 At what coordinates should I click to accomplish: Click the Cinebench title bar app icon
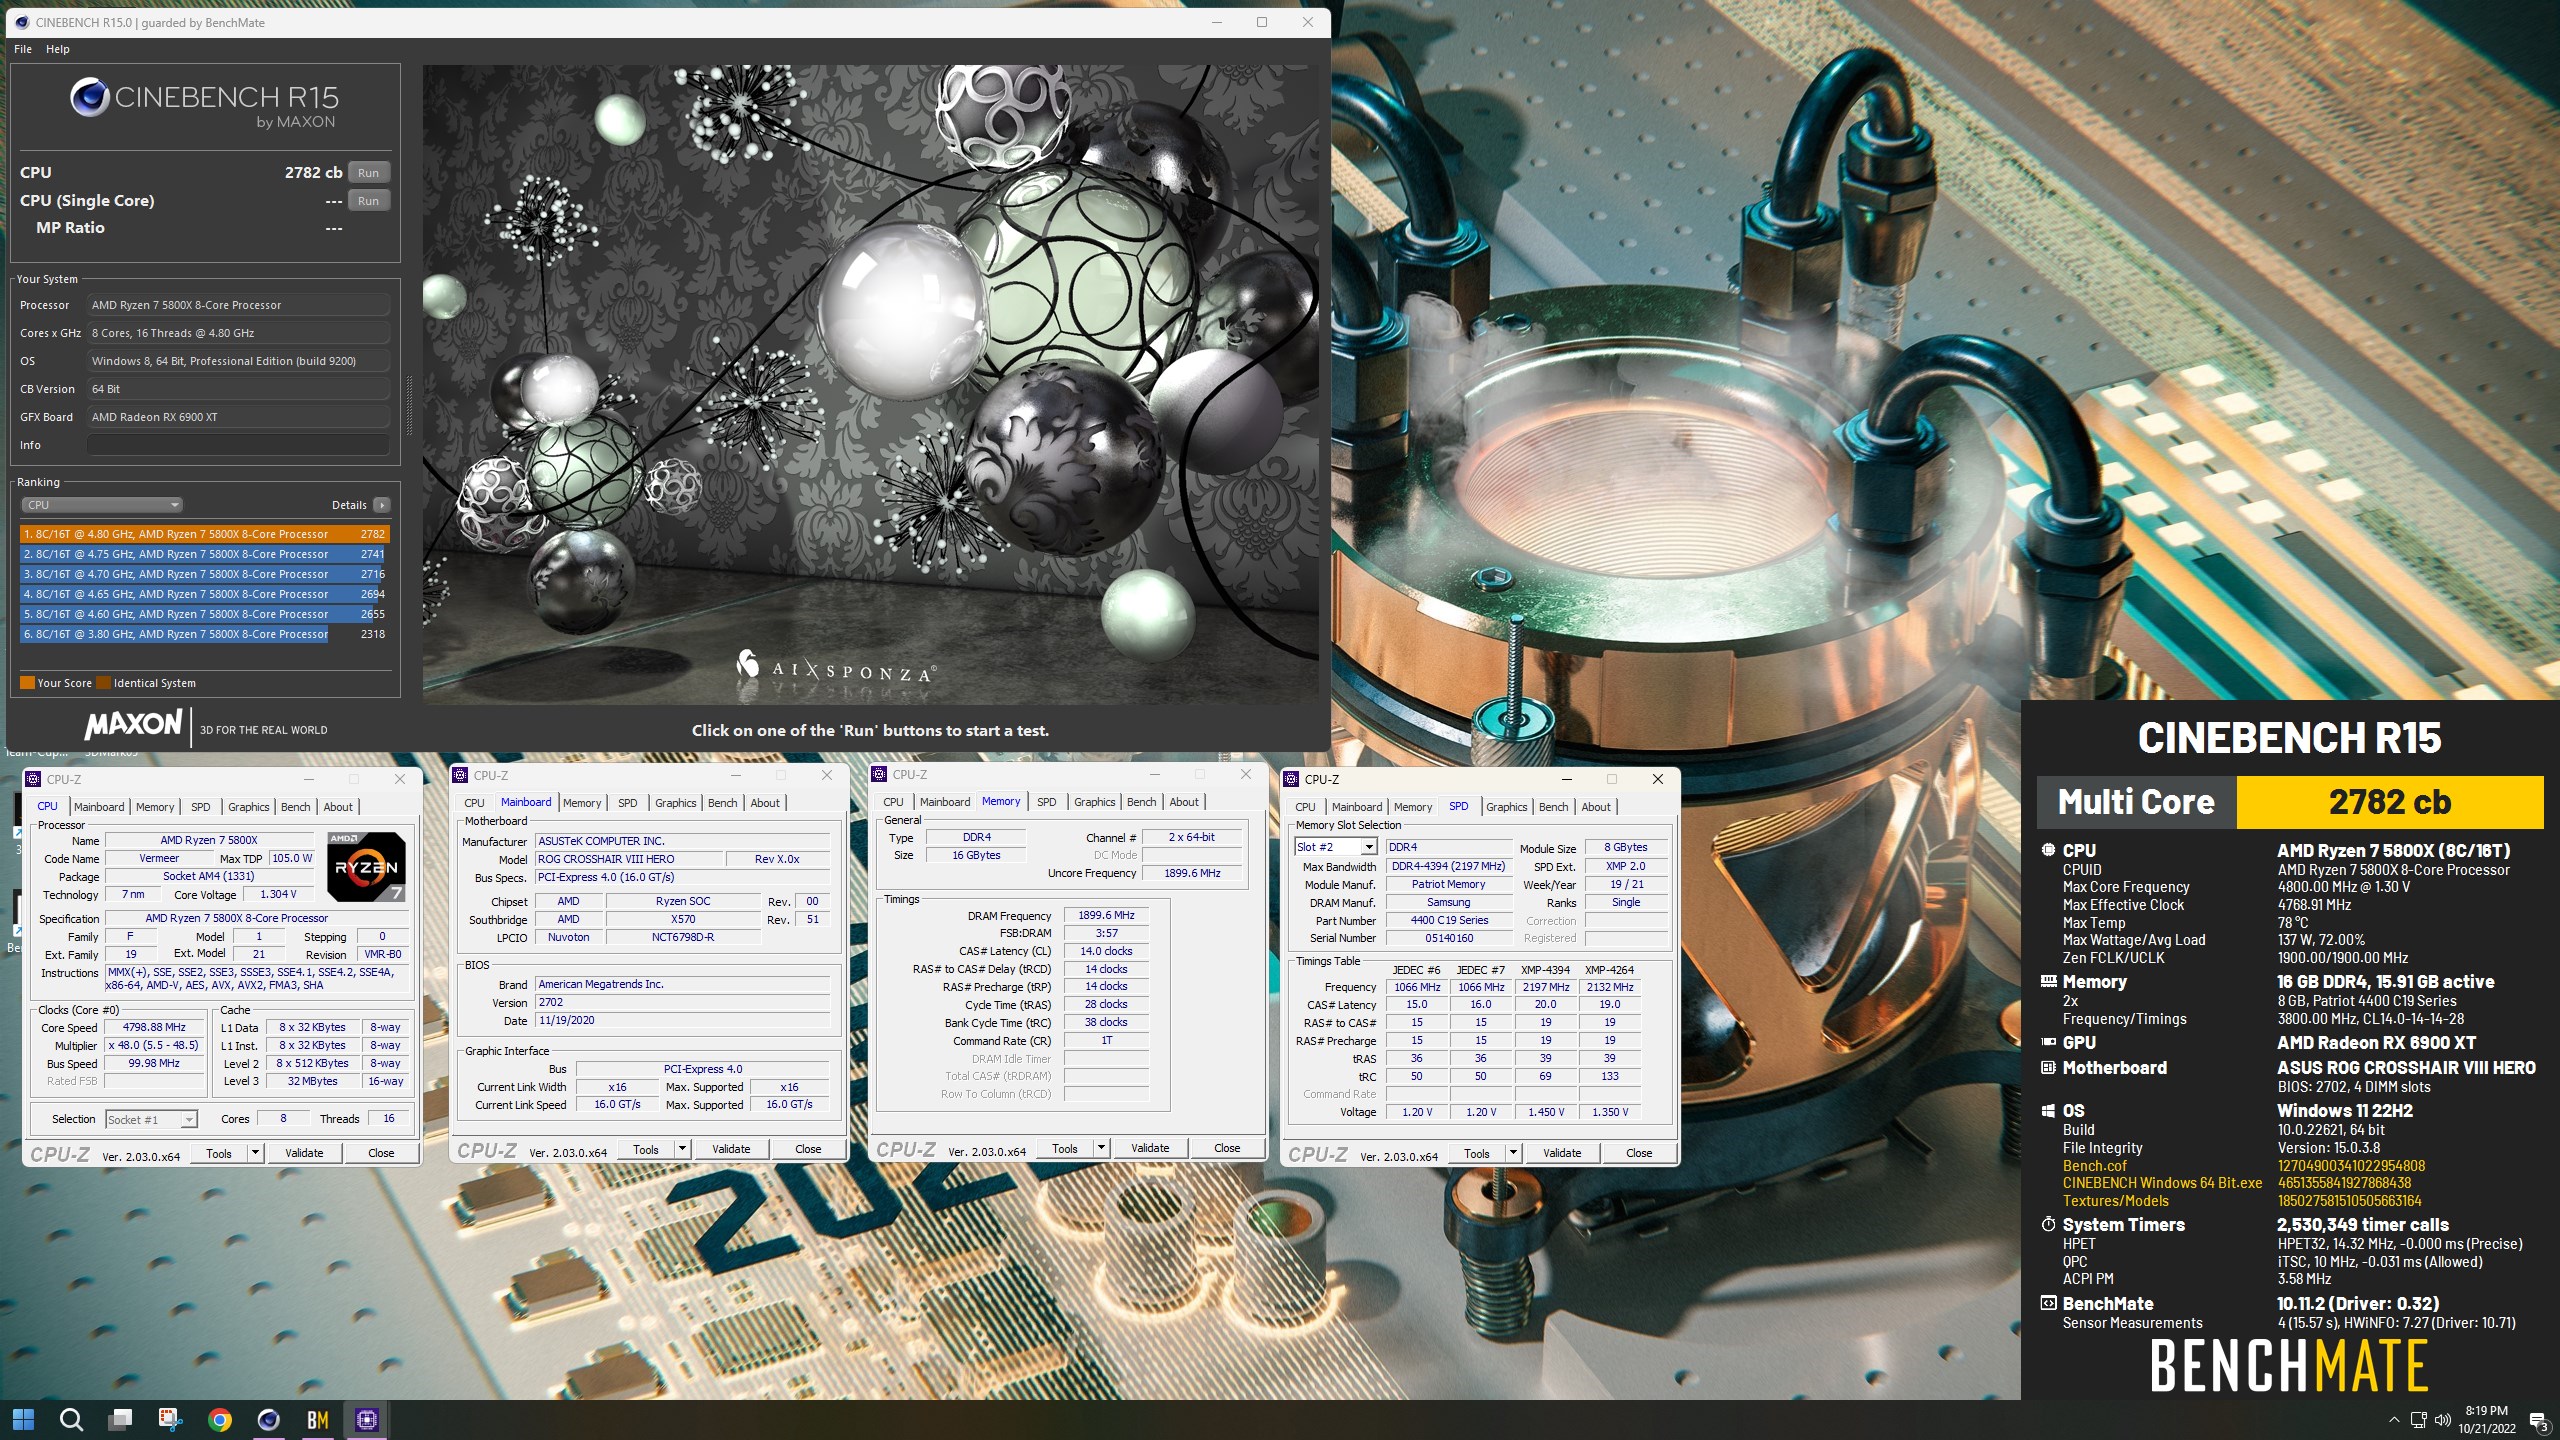21,22
